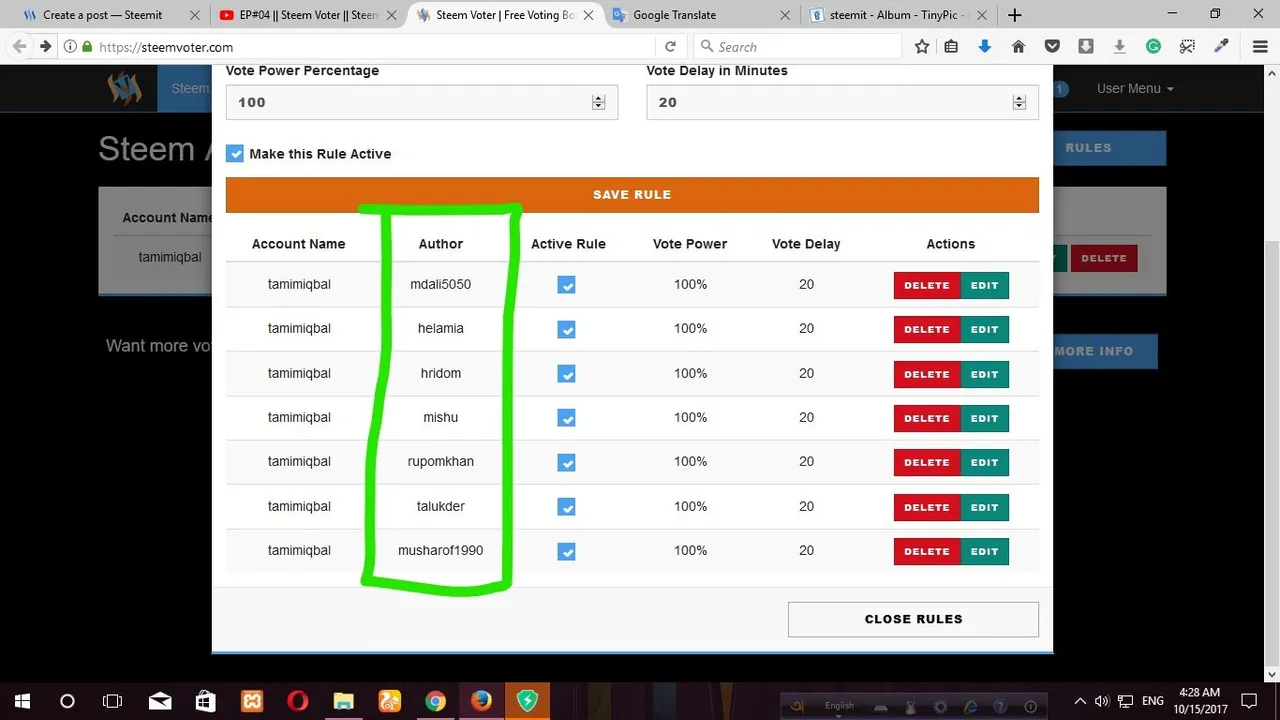Image resolution: width=1280 pixels, height=720 pixels.
Task: Reload the steemvoter.com page
Action: (670, 47)
